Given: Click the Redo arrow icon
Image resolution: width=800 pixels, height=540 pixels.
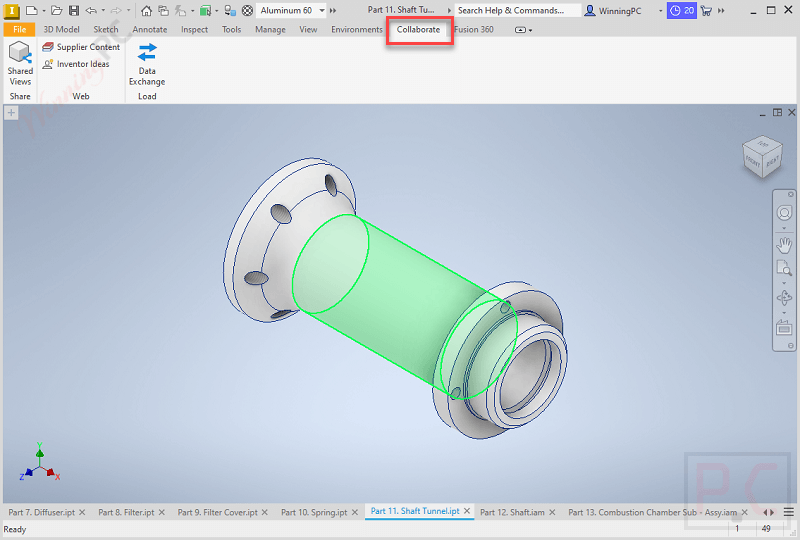Looking at the screenshot, I should point(116,10).
